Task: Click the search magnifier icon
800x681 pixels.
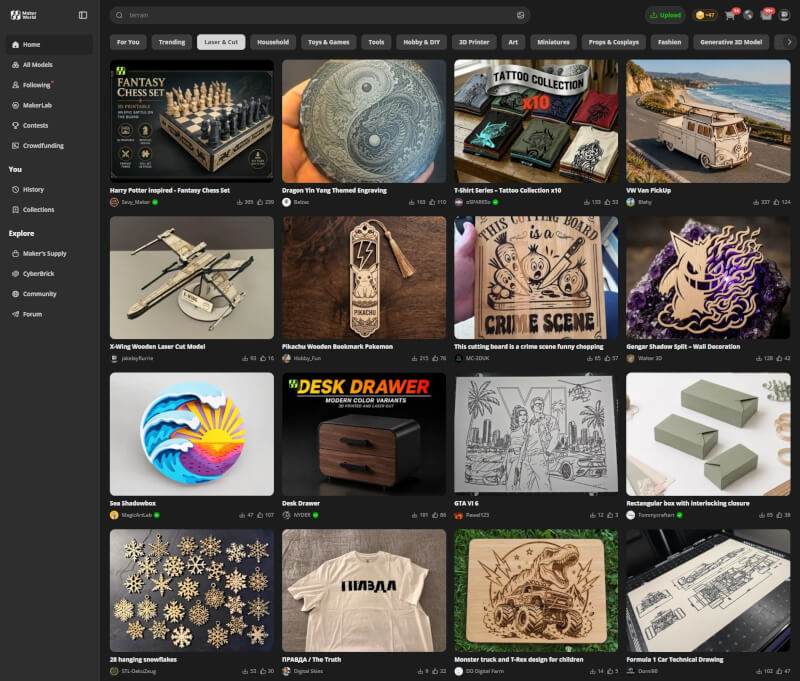Action: pos(119,15)
